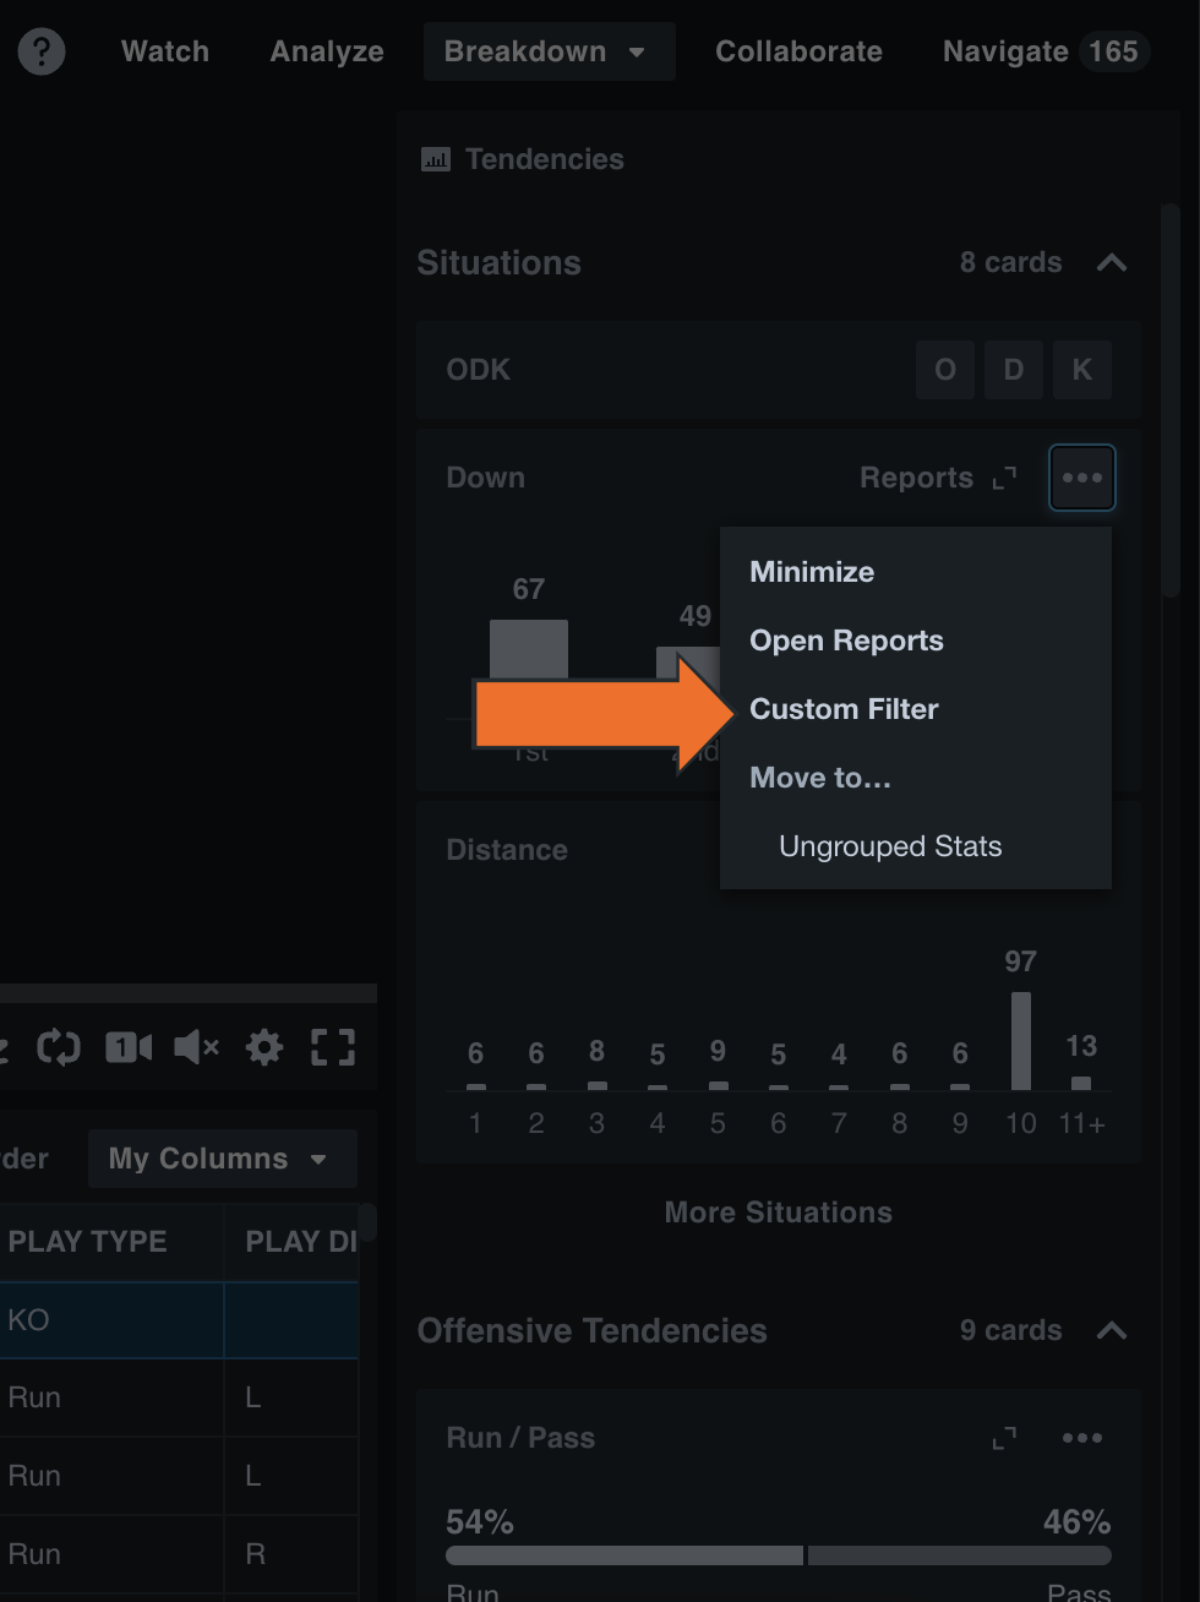The width and height of the screenshot is (1200, 1602).
Task: Open the help question mark icon
Action: pyautogui.click(x=41, y=51)
